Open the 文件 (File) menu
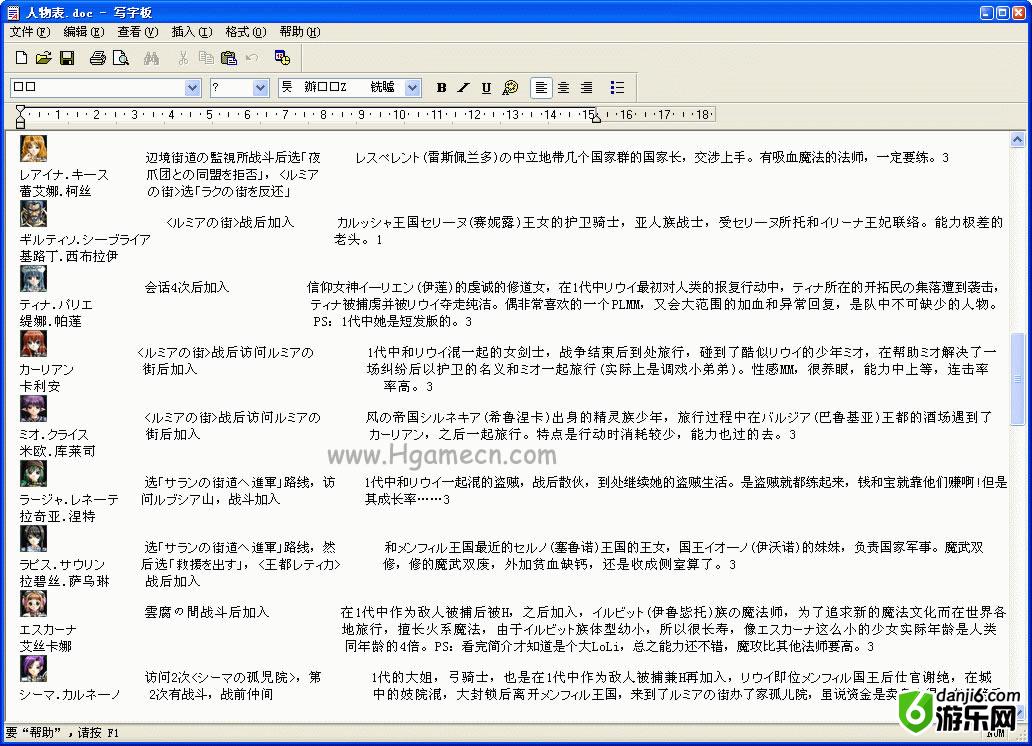The width and height of the screenshot is (1032, 746). 29,32
